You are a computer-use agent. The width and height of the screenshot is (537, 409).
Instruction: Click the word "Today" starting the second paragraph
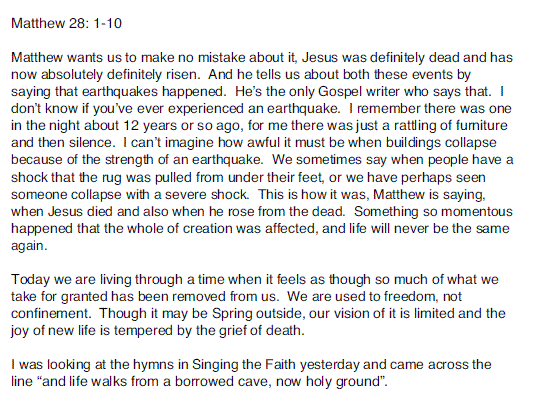point(30,280)
